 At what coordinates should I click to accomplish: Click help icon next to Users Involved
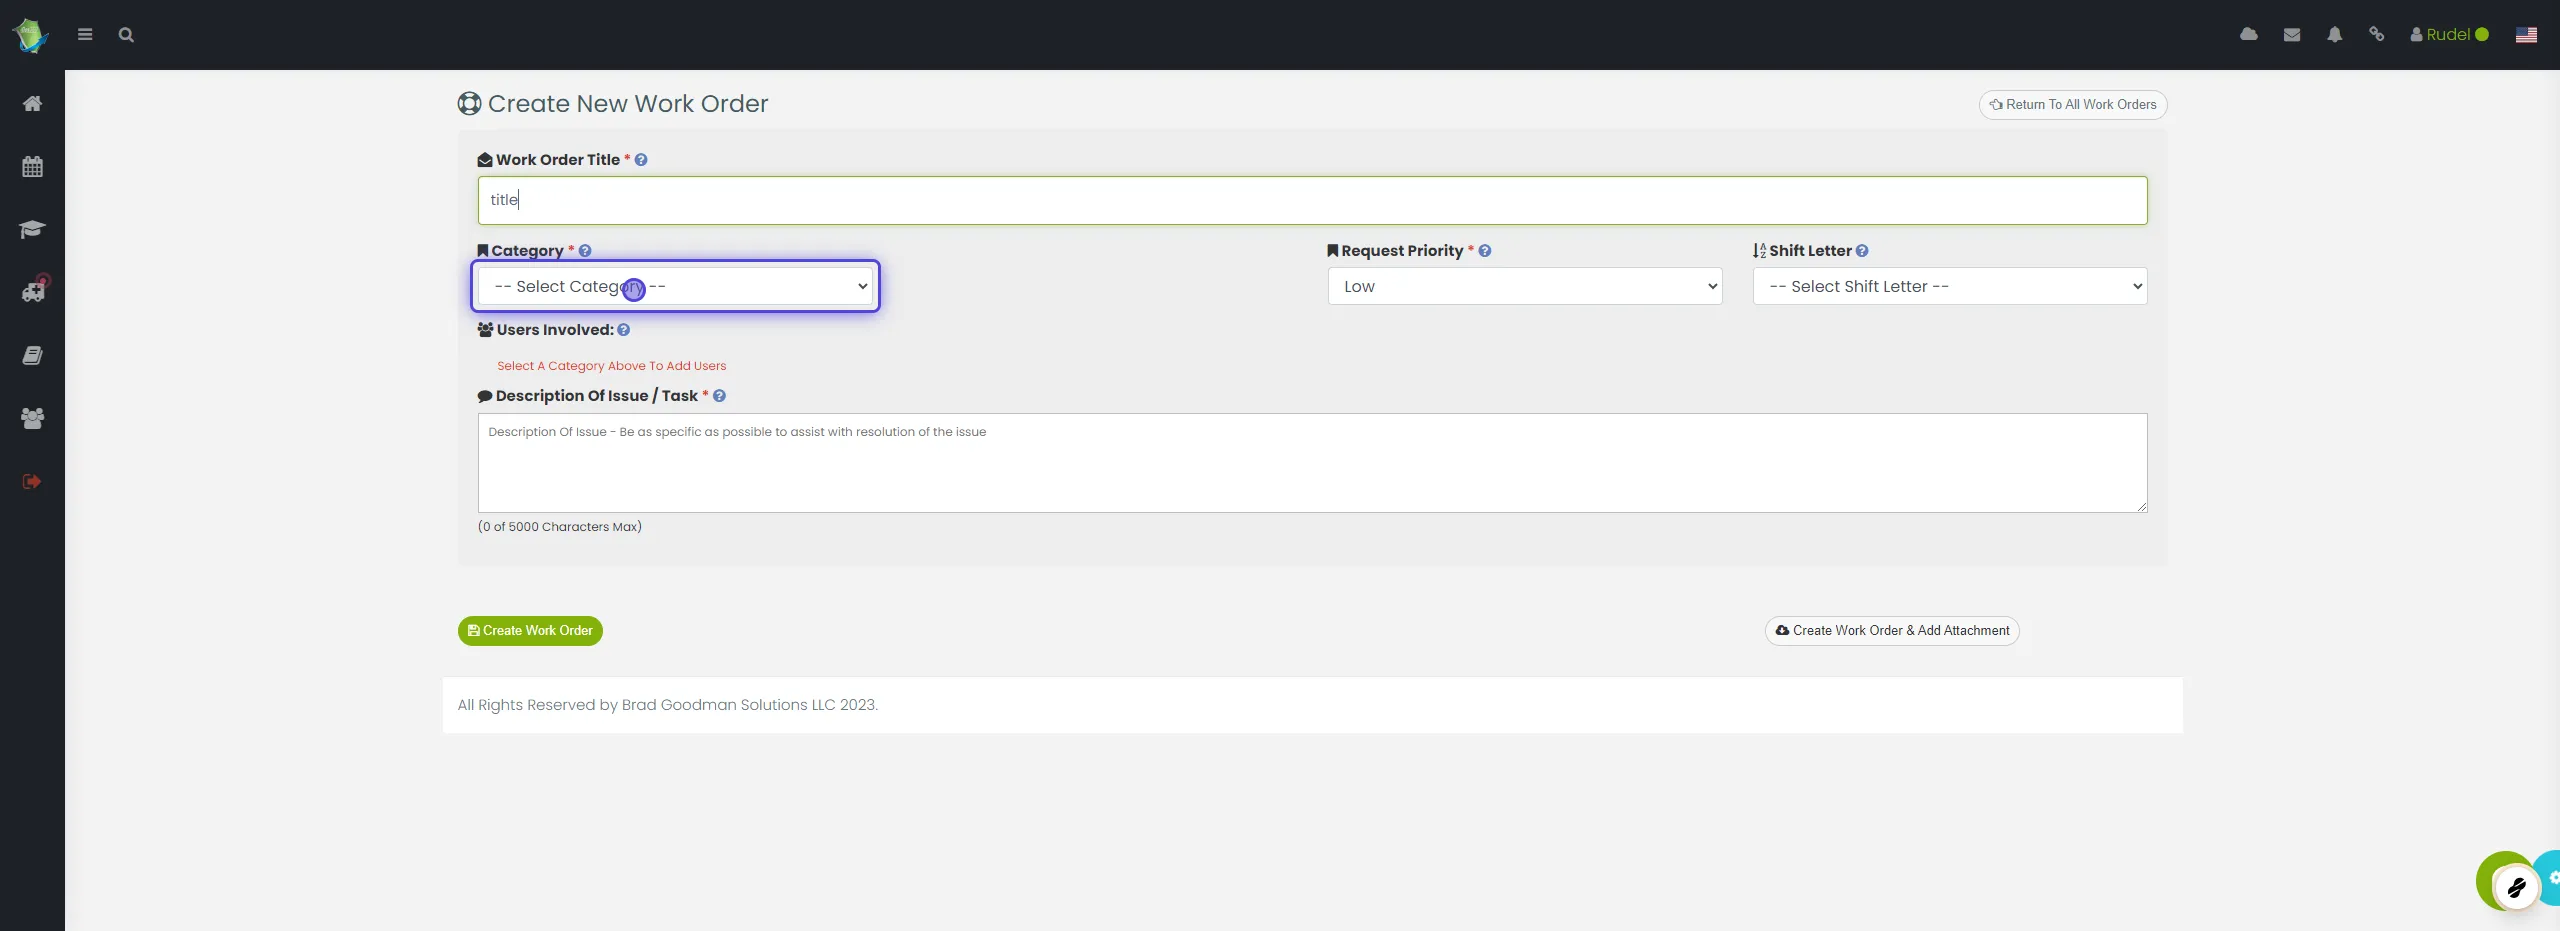coord(623,330)
